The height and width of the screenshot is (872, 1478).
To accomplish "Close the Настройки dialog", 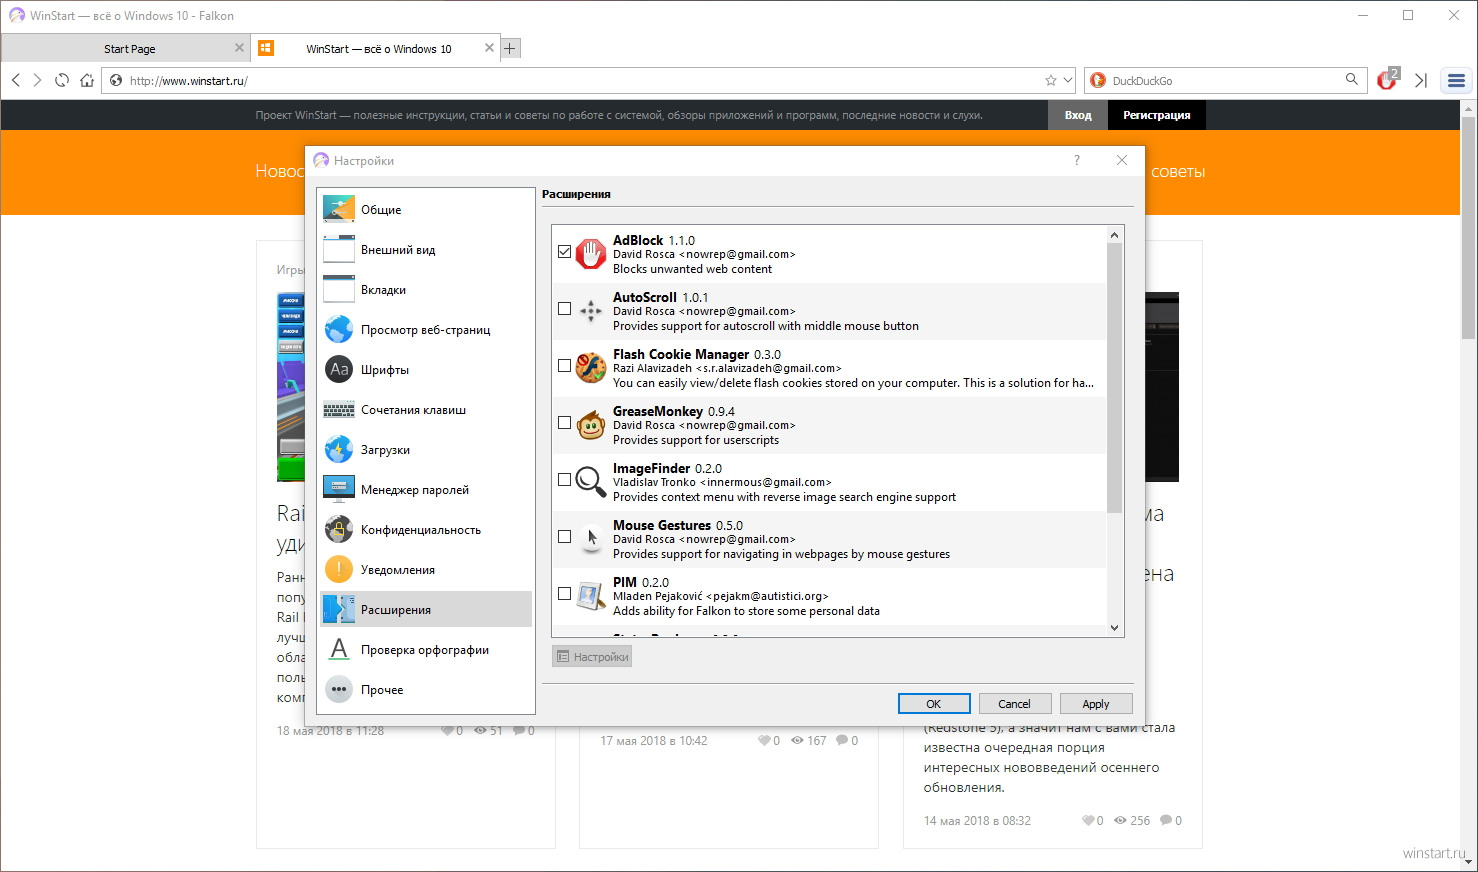I will pos(1122,160).
